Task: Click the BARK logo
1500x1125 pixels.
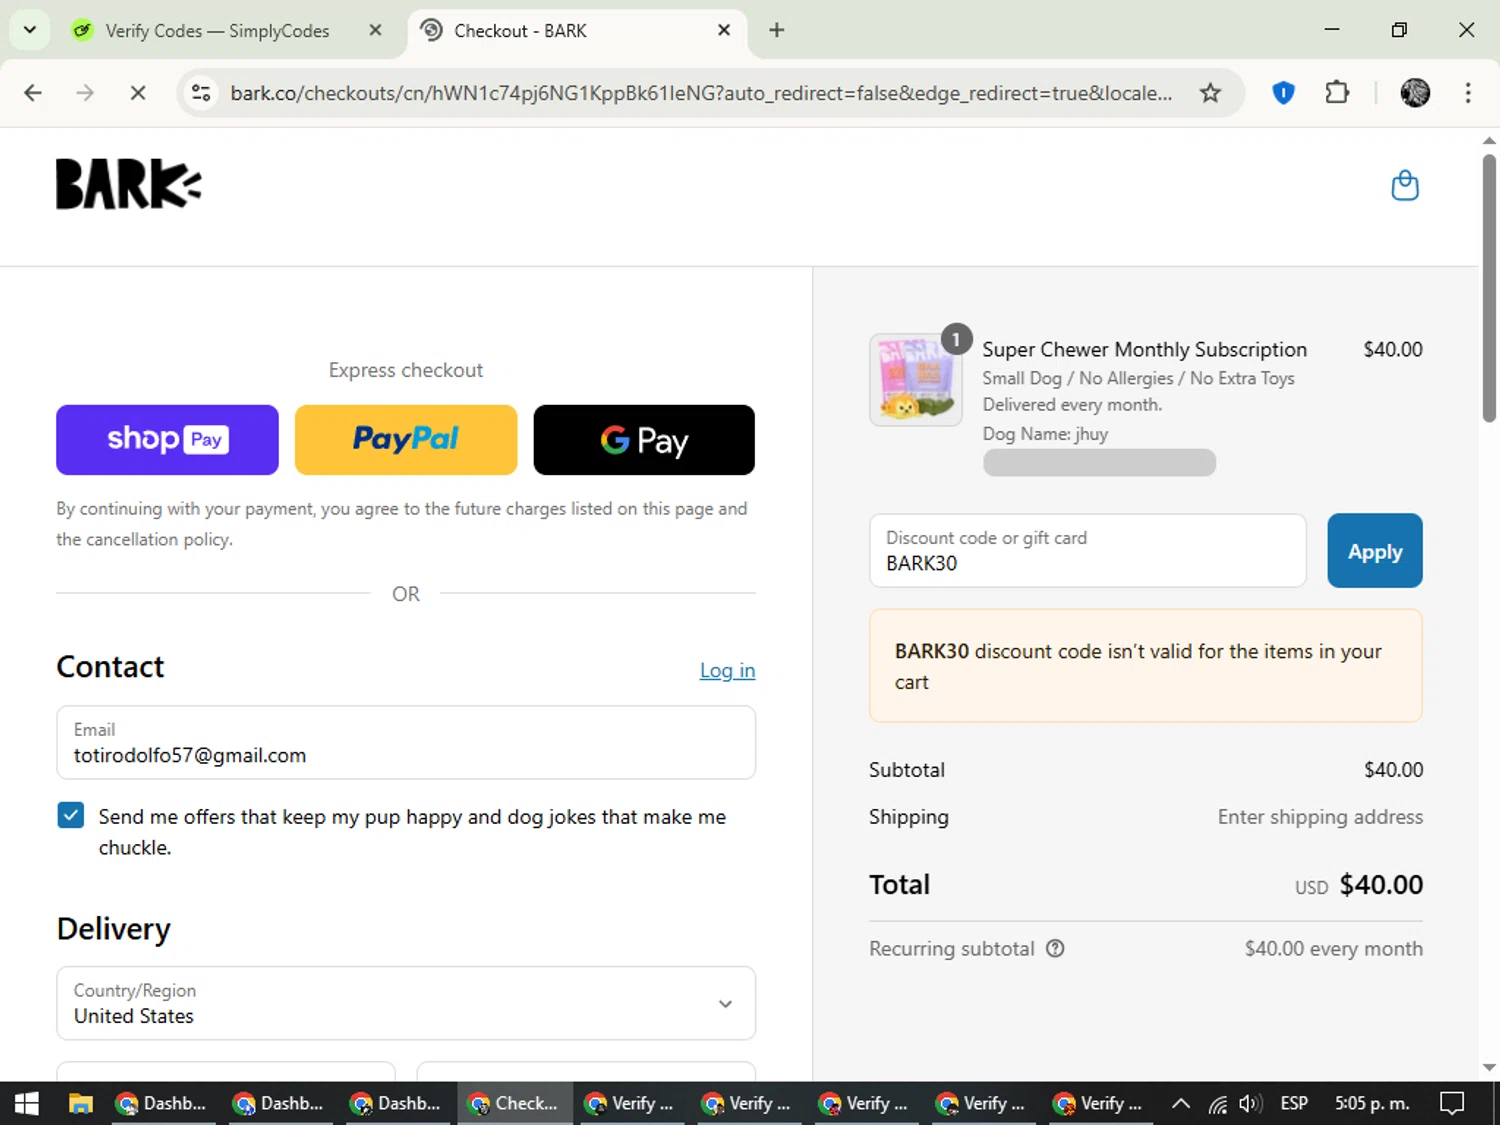Action: point(128,184)
